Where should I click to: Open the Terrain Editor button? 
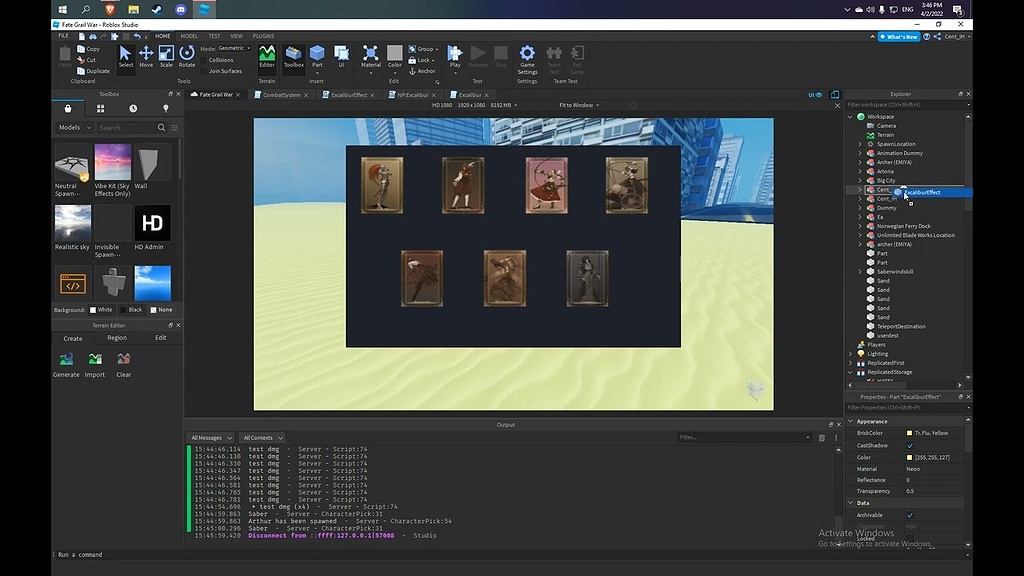267,56
